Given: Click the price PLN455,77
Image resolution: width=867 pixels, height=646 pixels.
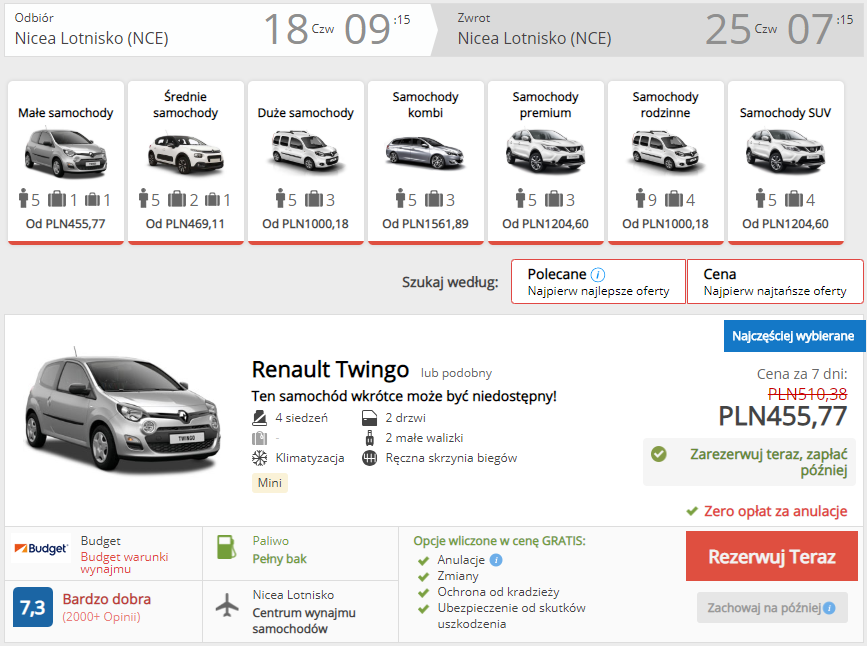Looking at the screenshot, I should click(782, 416).
